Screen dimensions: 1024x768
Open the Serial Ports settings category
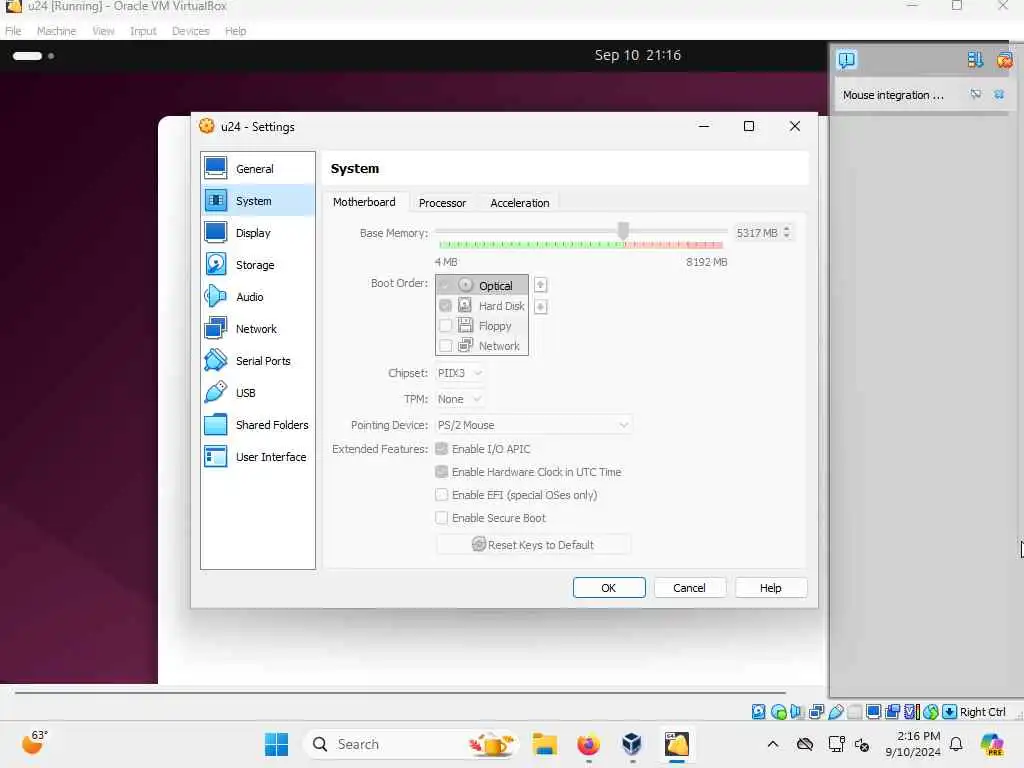pyautogui.click(x=258, y=360)
